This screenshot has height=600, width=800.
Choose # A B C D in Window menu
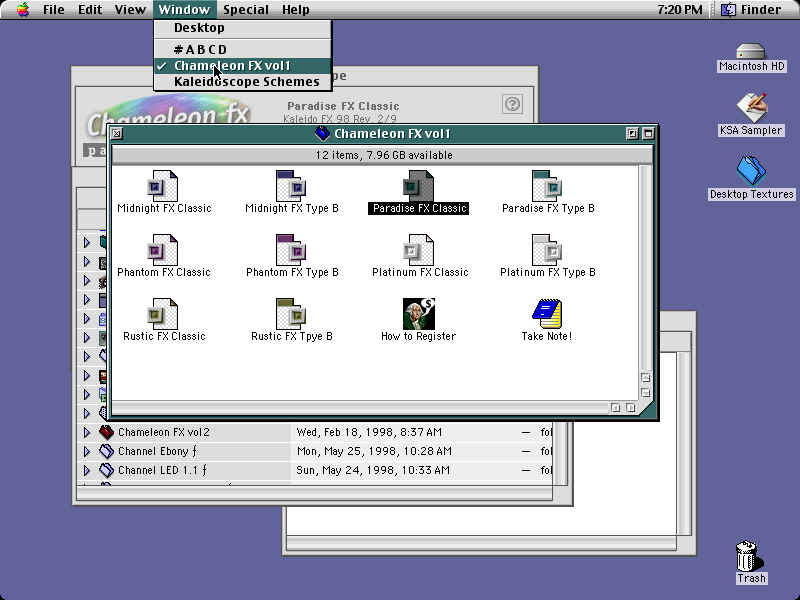pyautogui.click(x=243, y=49)
